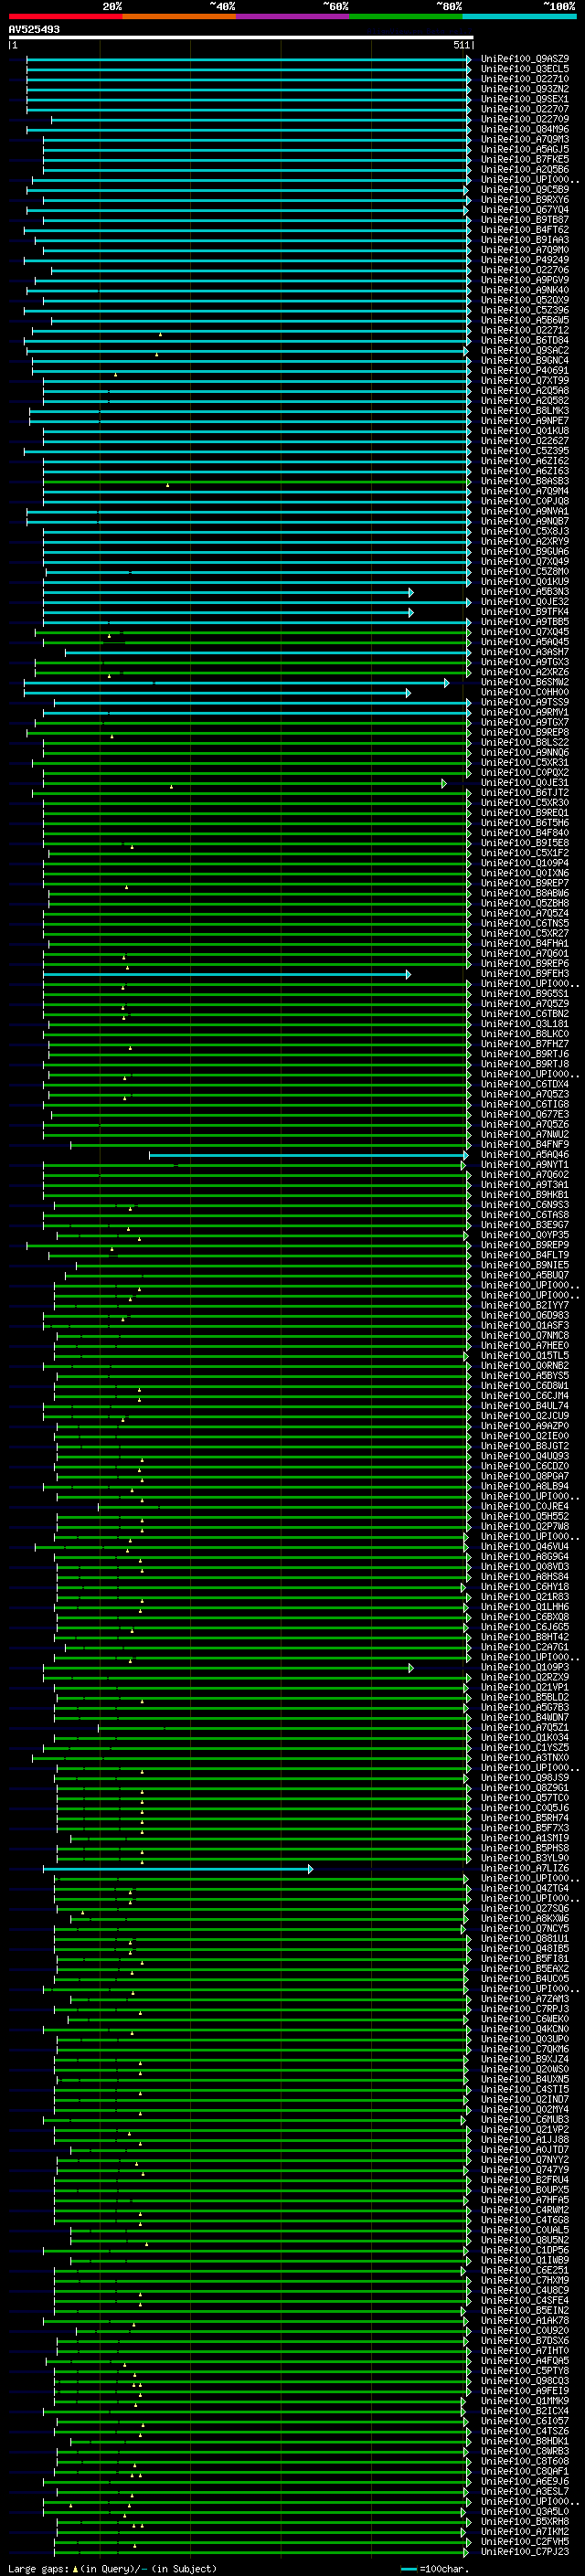The height and width of the screenshot is (2576, 585).
Task: Select label UniRef100_Q52QX9
Action: click(524, 300)
